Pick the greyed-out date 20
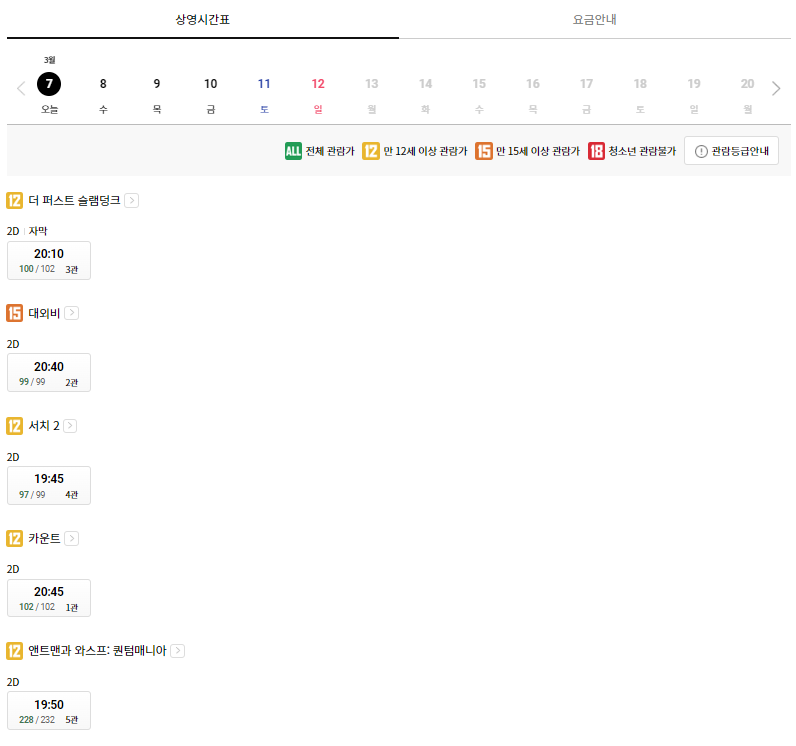Screen dimensions: 796x746 click(x=747, y=84)
